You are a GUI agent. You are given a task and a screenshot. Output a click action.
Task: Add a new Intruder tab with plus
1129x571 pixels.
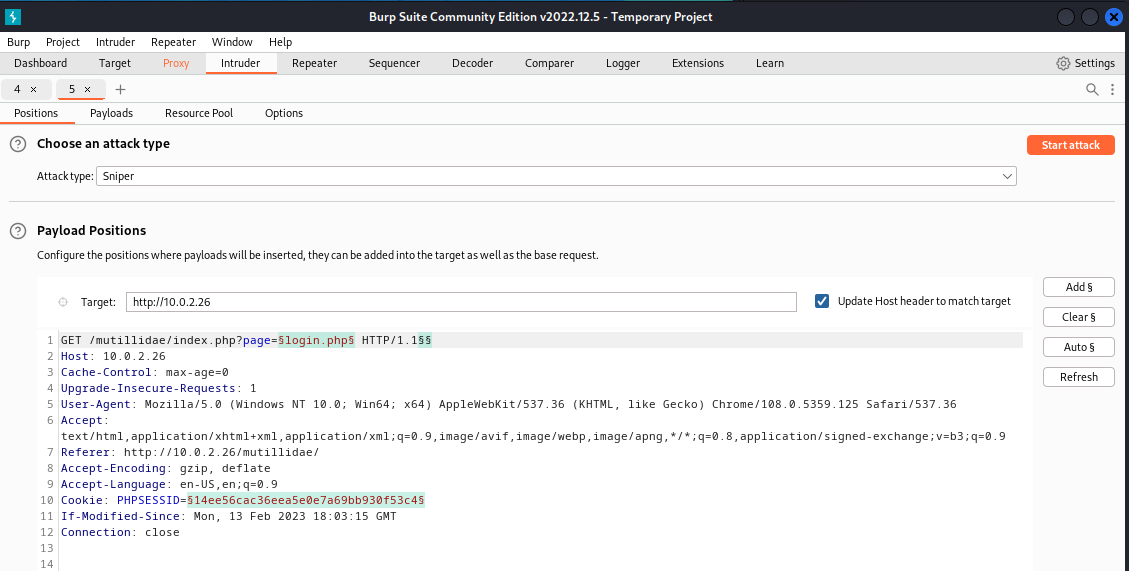pyautogui.click(x=120, y=89)
